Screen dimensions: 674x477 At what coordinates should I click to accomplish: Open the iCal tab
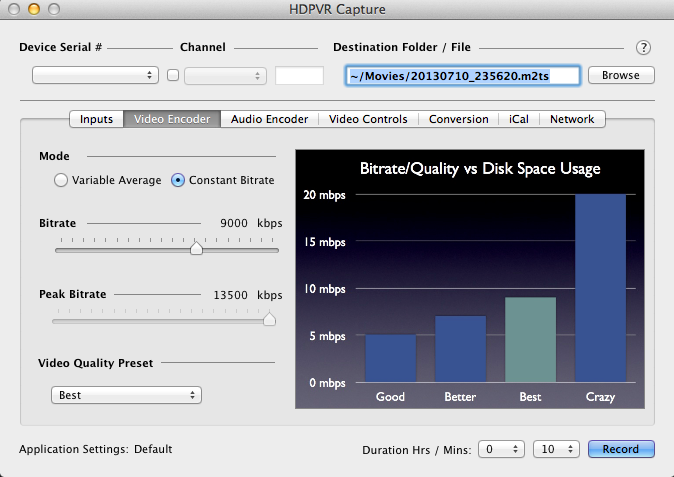519,119
